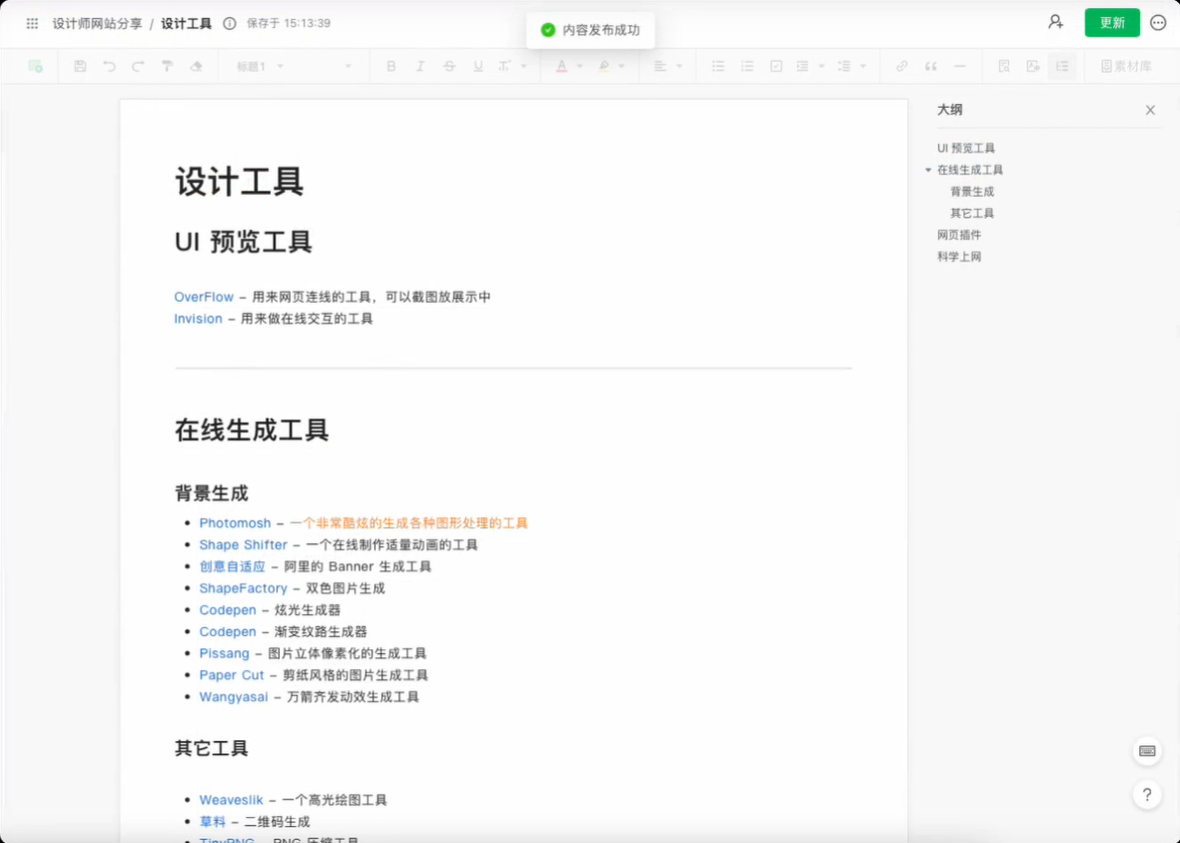Toggle strikethrough formatting
This screenshot has width=1180, height=843.
coord(449,66)
